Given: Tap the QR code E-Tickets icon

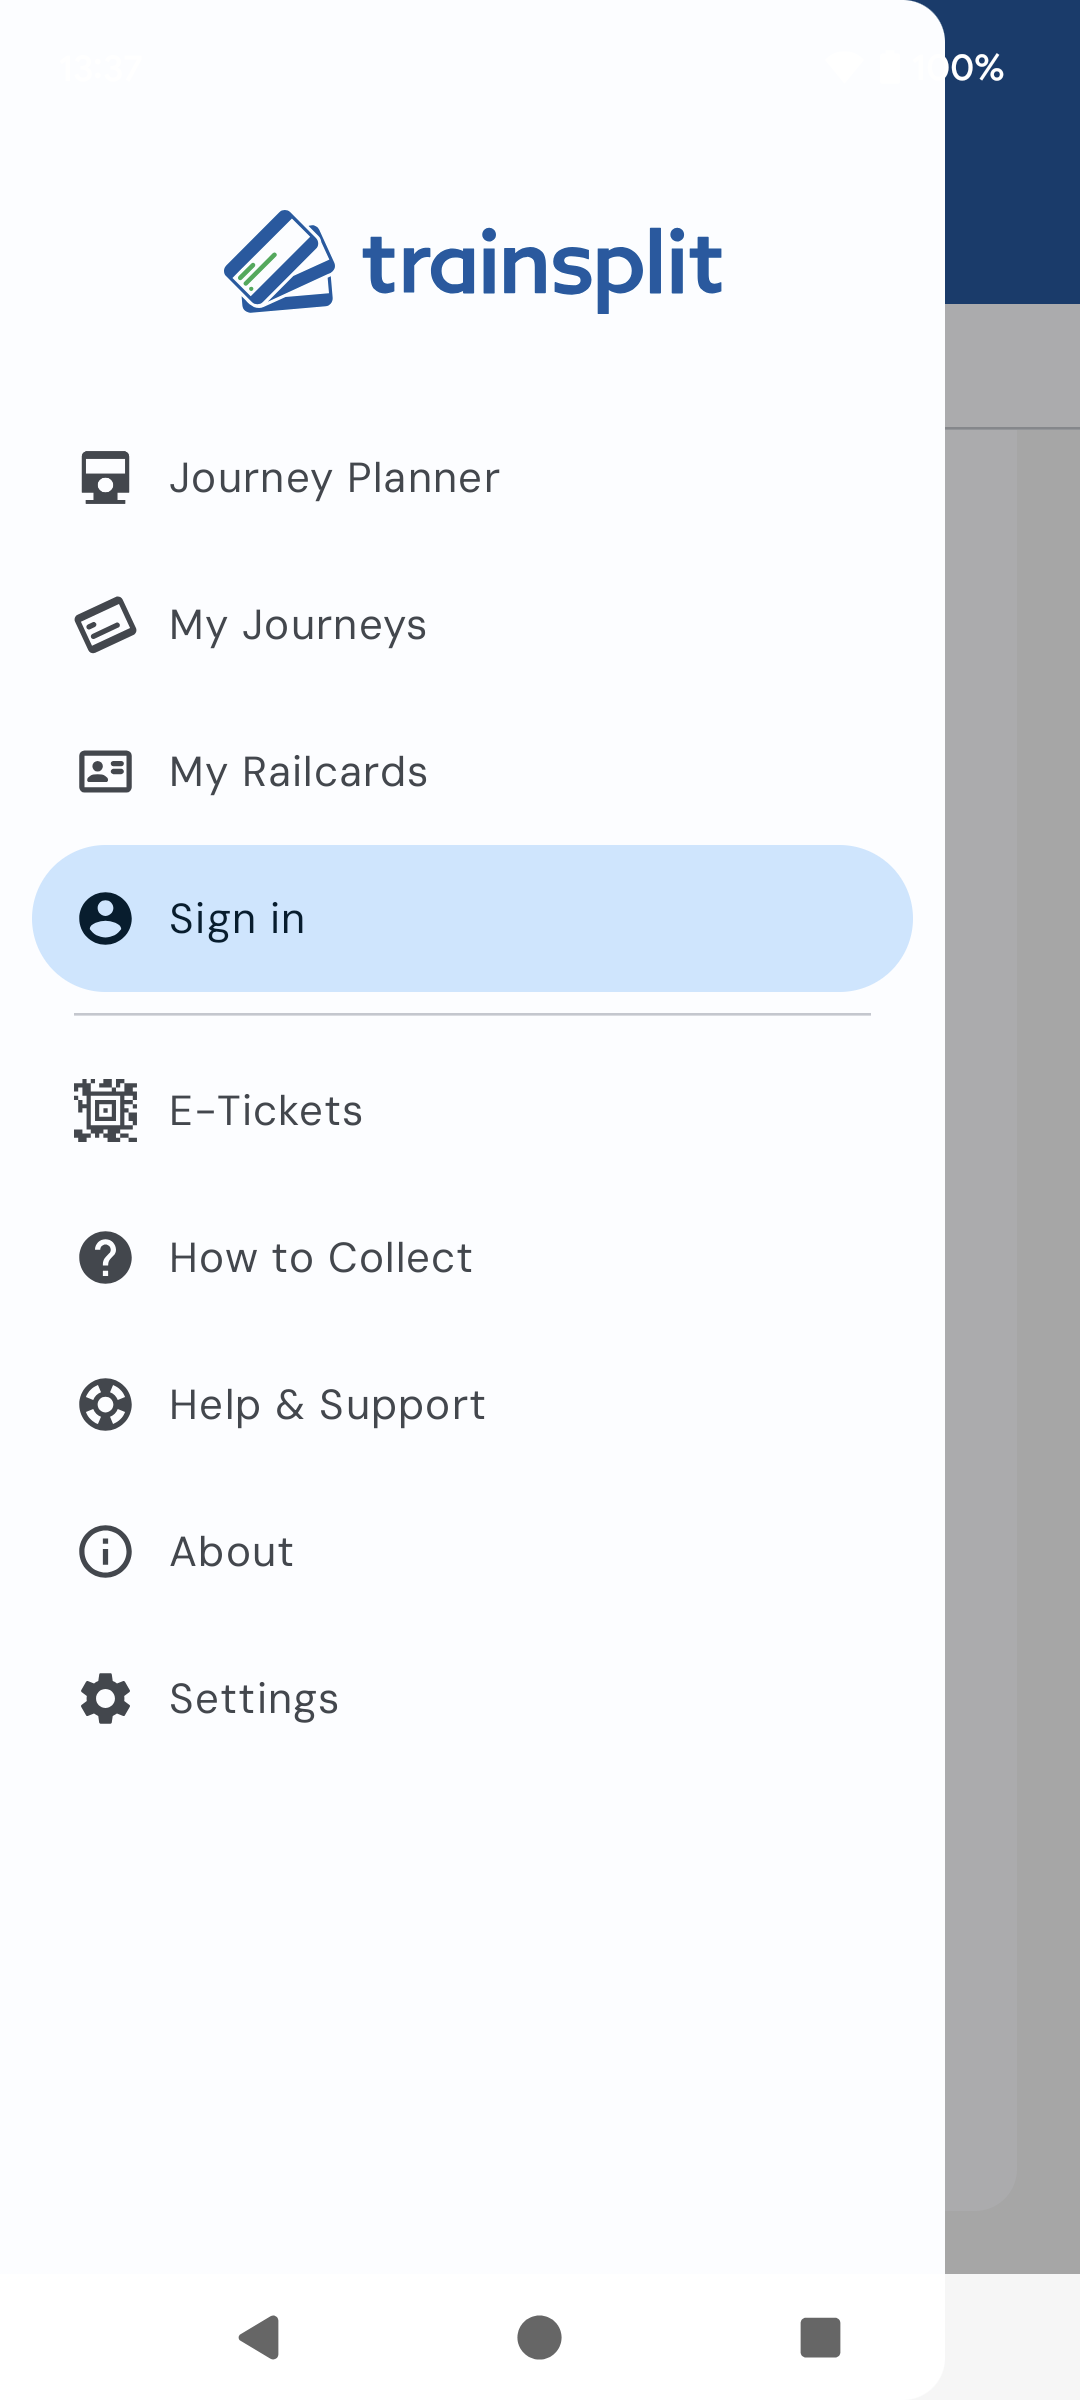Looking at the screenshot, I should click(x=105, y=1111).
